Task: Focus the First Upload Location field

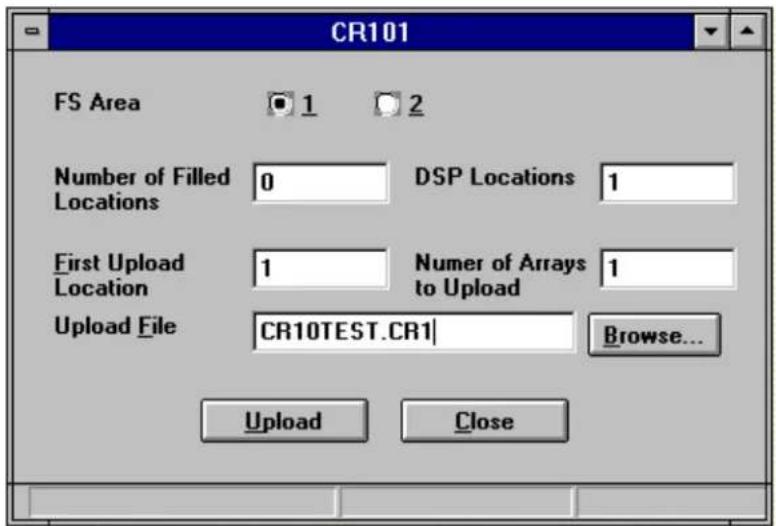Action: coord(320,269)
